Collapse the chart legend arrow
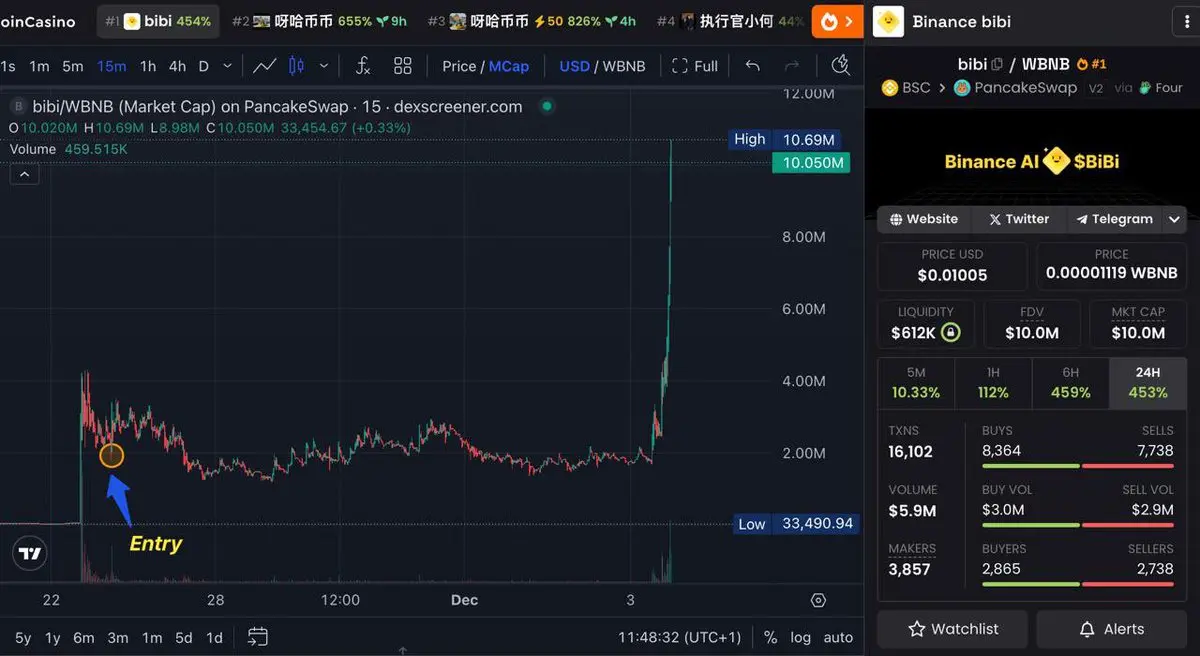 (25, 175)
